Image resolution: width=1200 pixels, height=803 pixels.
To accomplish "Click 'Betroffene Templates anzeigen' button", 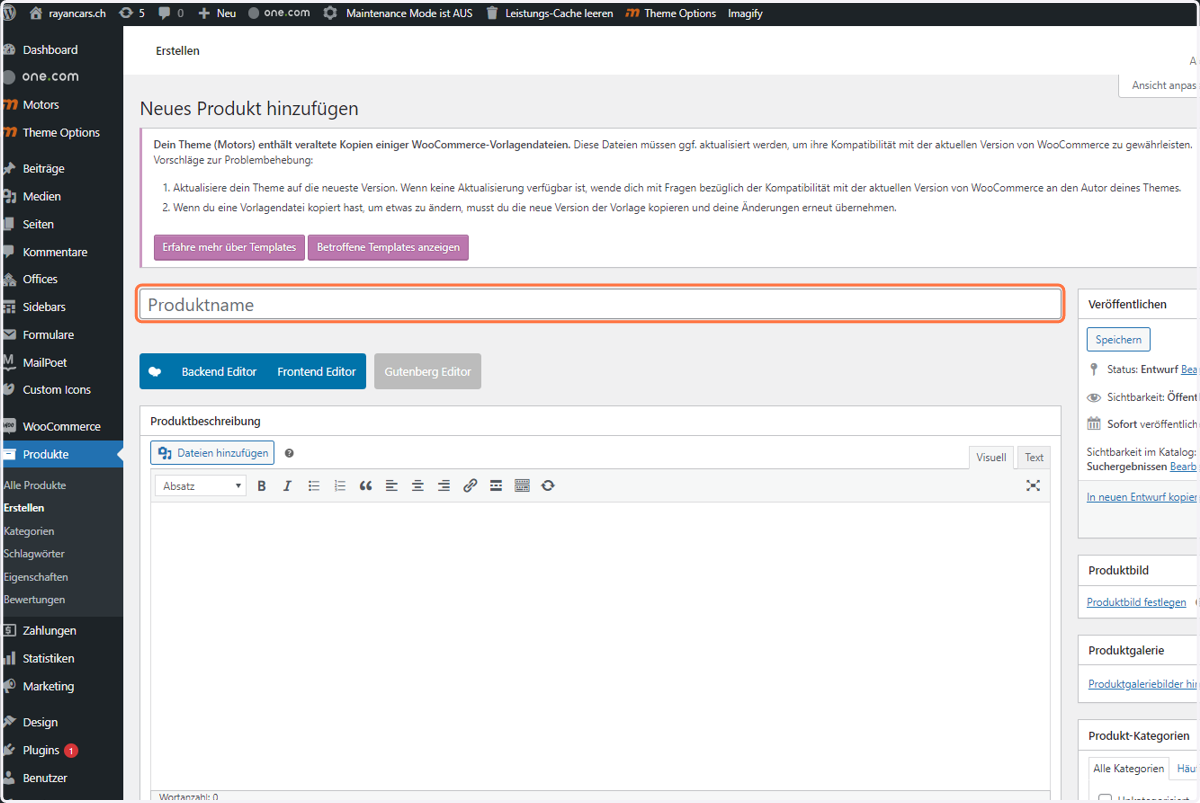I will 388,247.
